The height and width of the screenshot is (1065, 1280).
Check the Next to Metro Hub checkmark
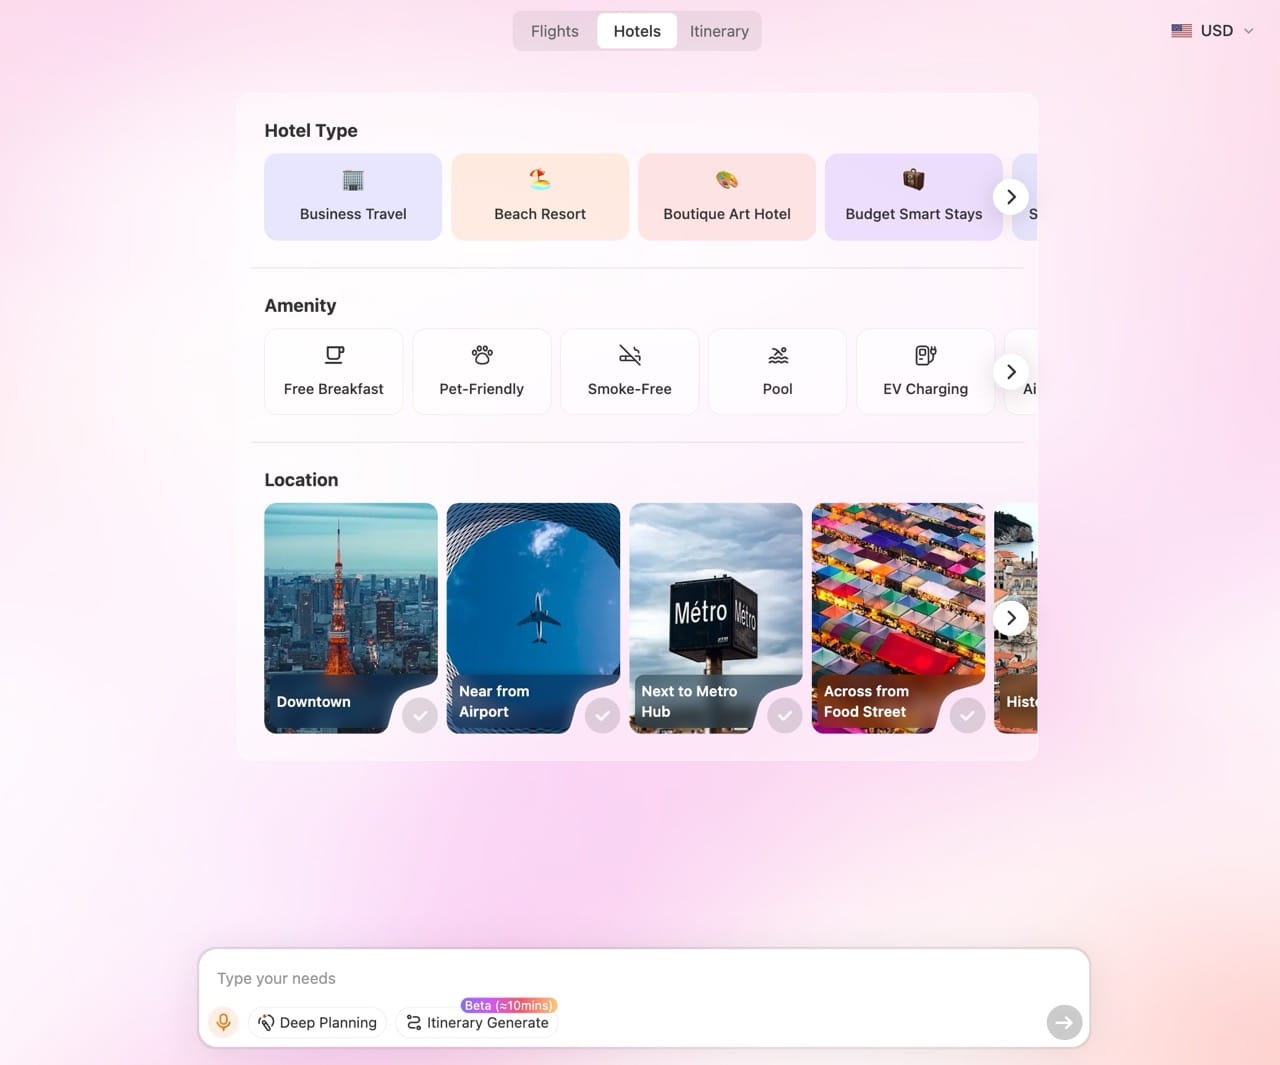coord(785,715)
